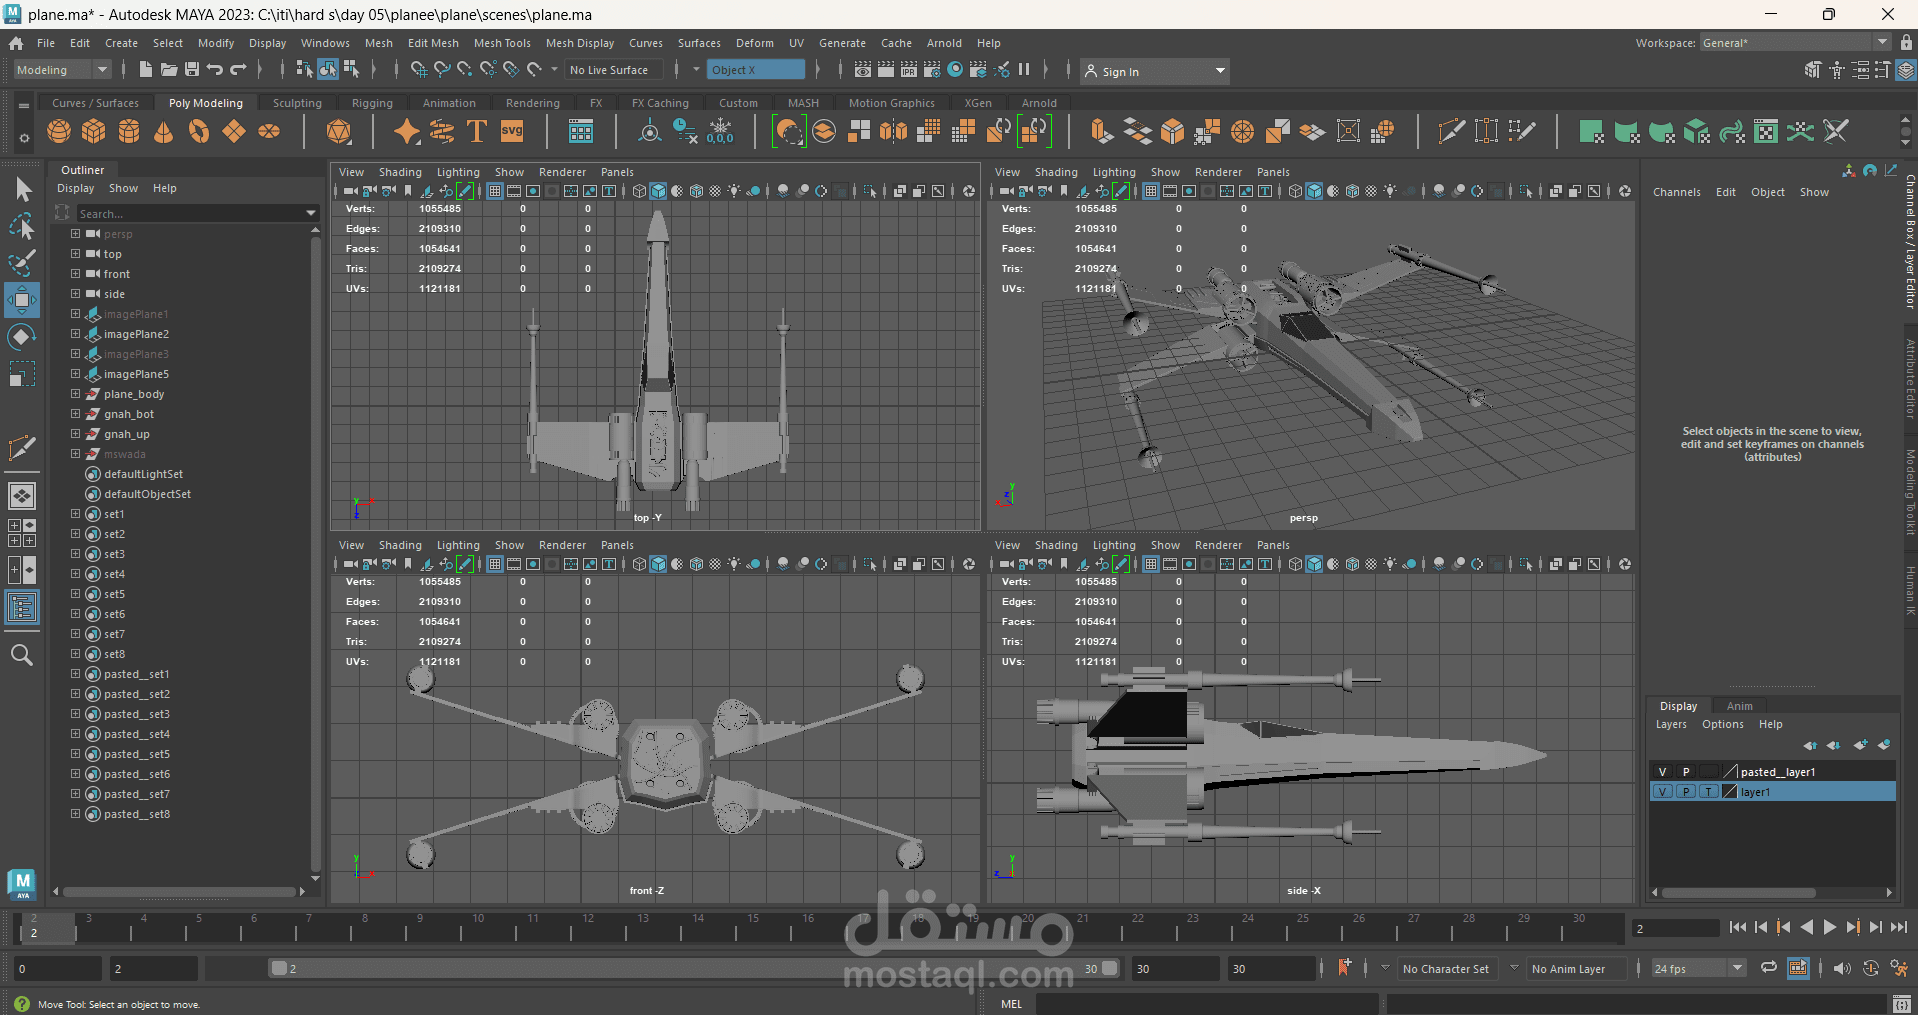
Task: Open the 24 fps frame rate dropdown
Action: tap(1697, 968)
